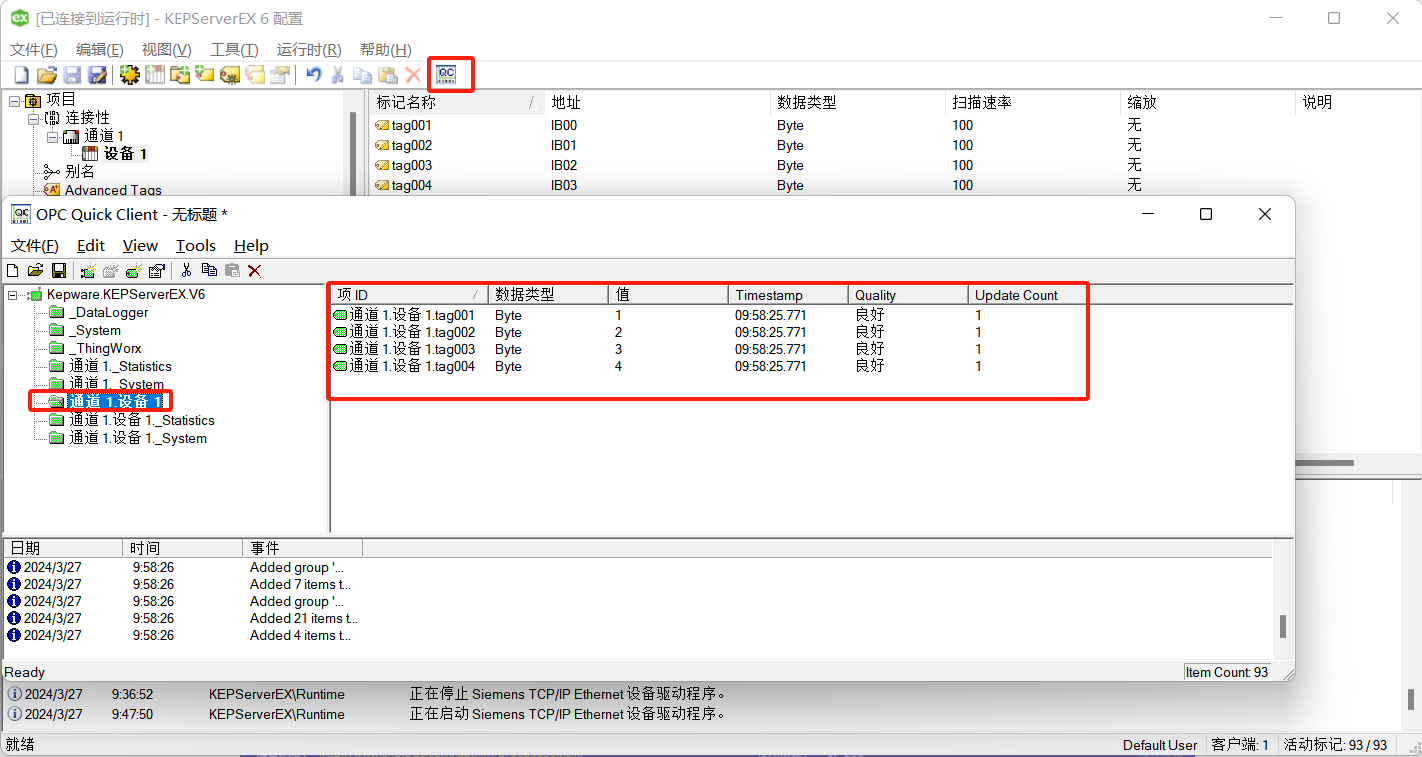Viewport: 1422px width, 757px height.
Task: Collapse the 项目 root node
Action: (14, 100)
